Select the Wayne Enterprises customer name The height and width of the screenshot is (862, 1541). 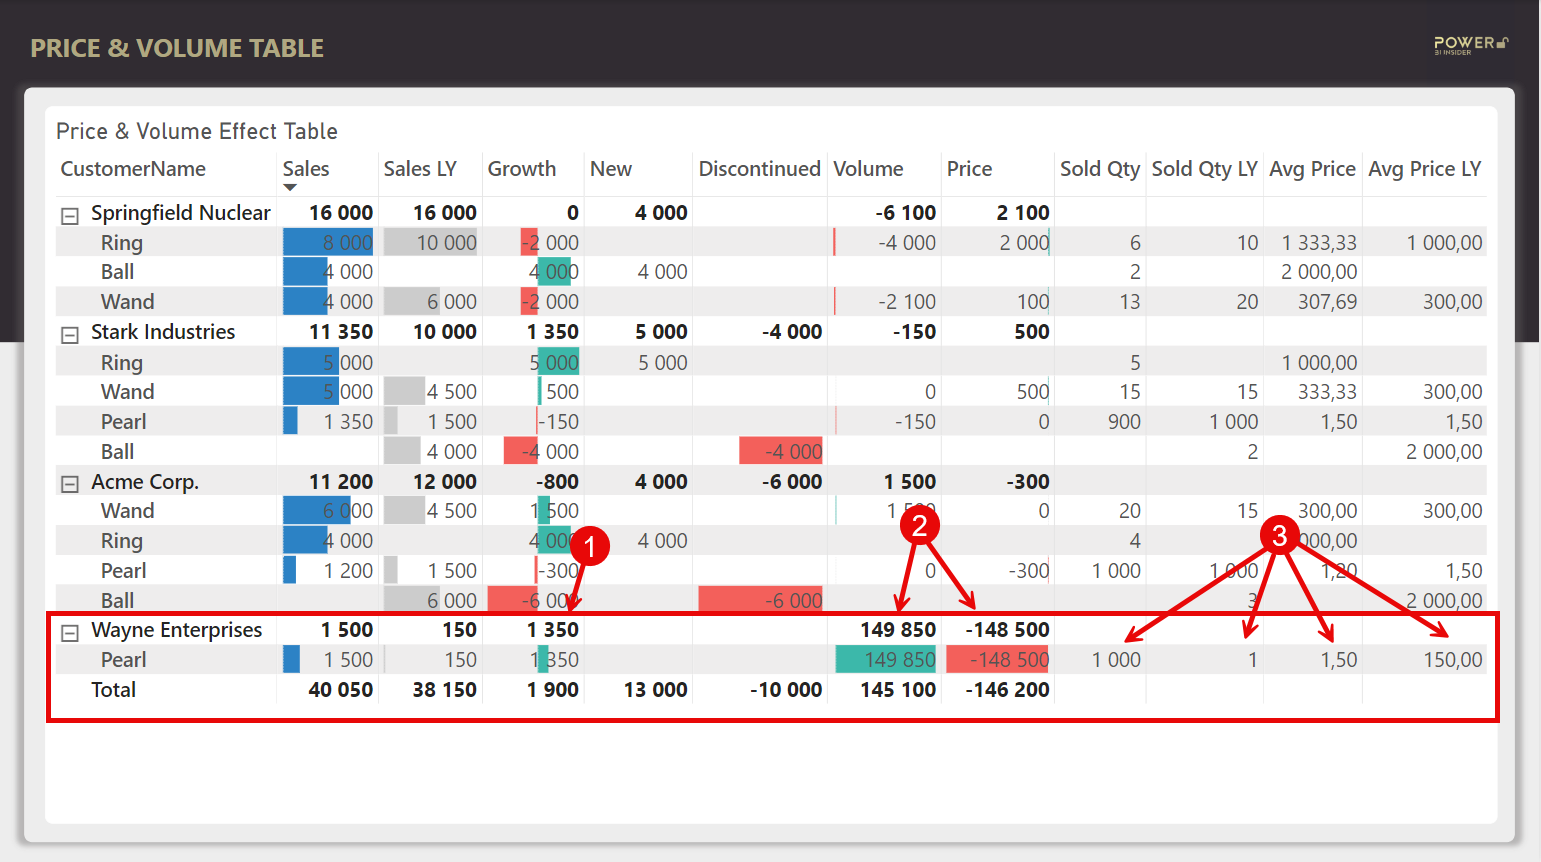coord(177,630)
